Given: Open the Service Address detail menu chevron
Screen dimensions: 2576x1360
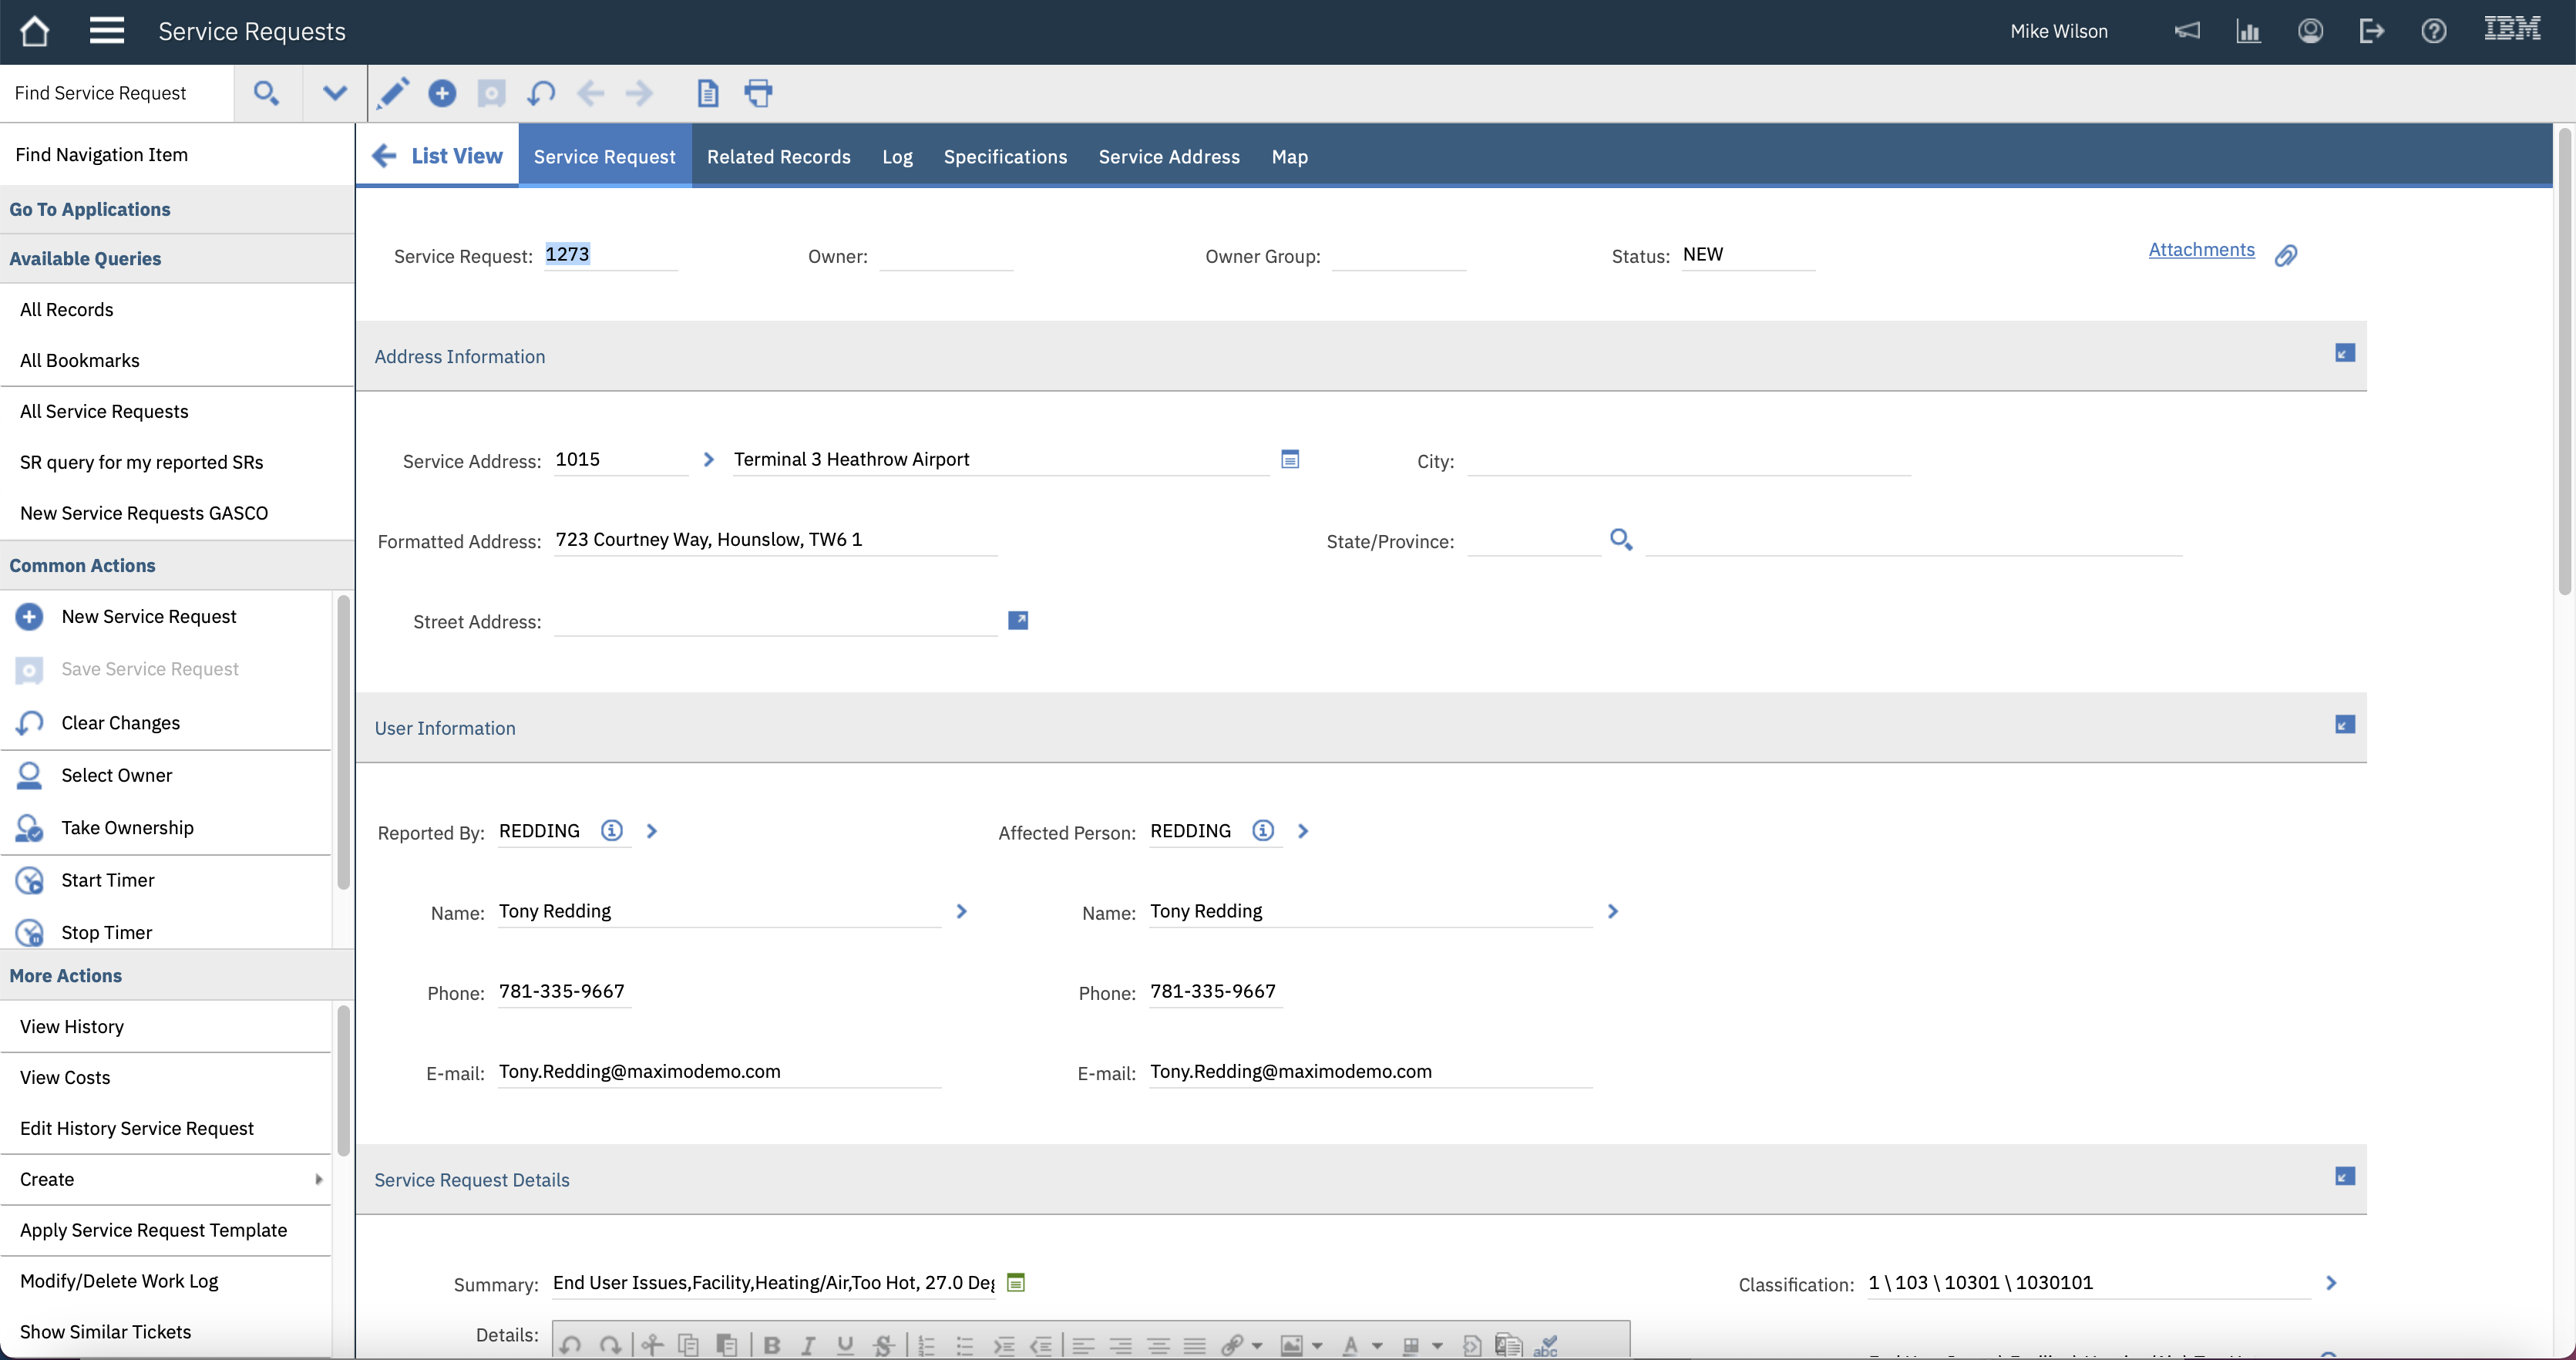Looking at the screenshot, I should pyautogui.click(x=708, y=459).
